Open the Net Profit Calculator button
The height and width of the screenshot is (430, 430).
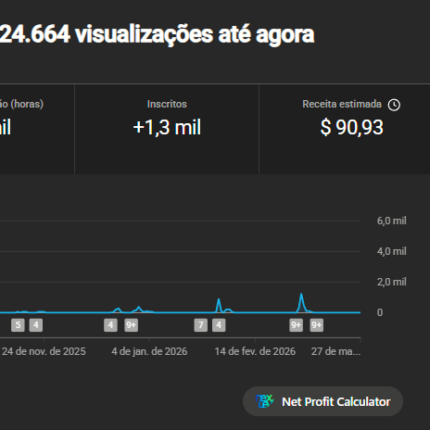point(323,401)
